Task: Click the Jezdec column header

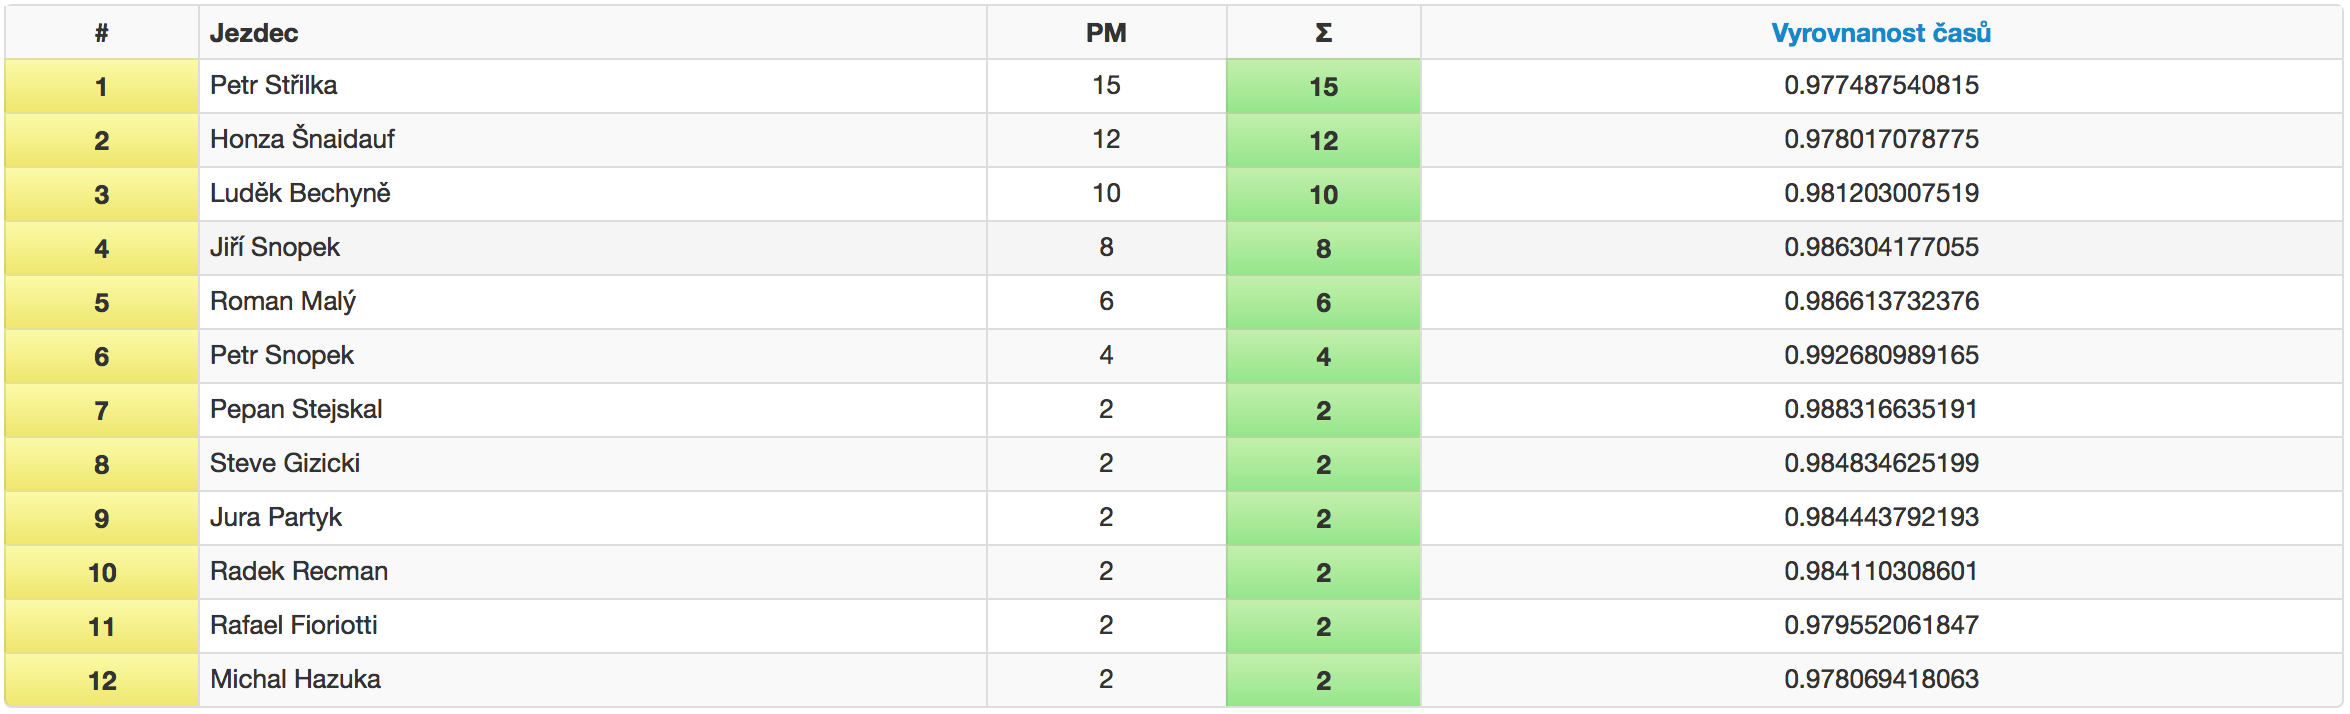Action: tap(254, 33)
